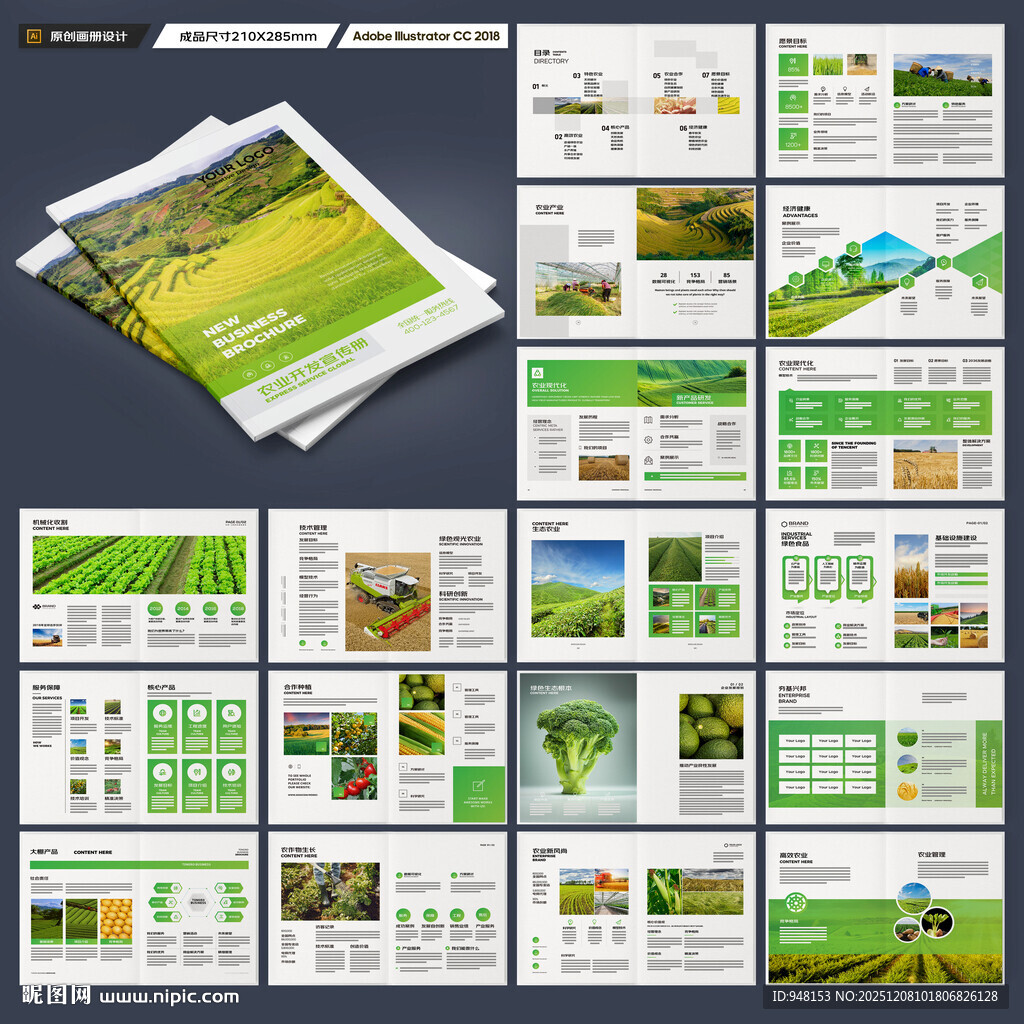The width and height of the screenshot is (1024, 1024).
Task: Click the green pencil edit icon box
Action: tap(479, 794)
